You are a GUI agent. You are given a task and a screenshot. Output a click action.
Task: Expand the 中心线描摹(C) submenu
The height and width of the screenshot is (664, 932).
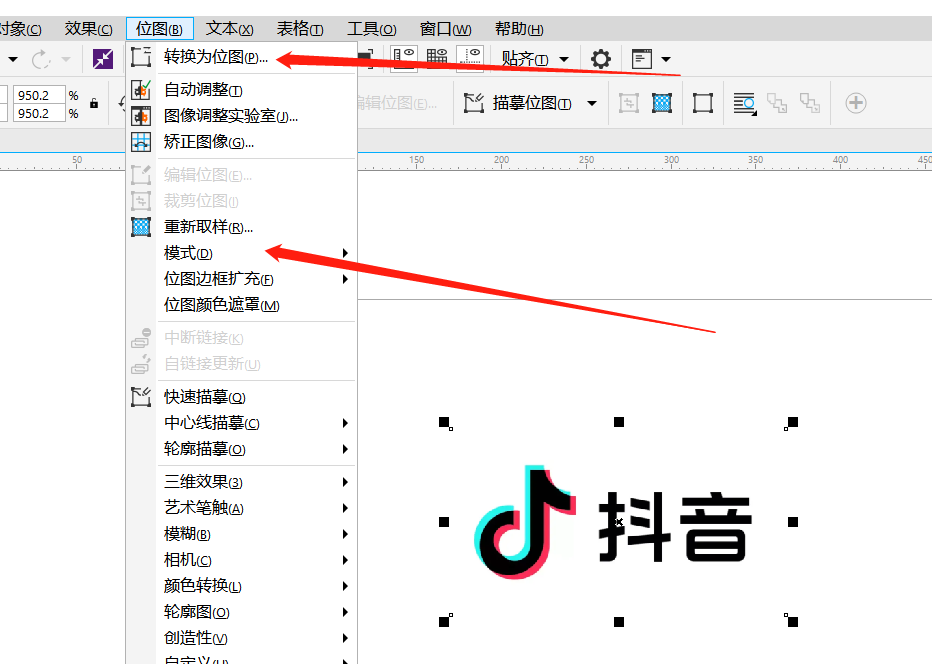(242, 423)
